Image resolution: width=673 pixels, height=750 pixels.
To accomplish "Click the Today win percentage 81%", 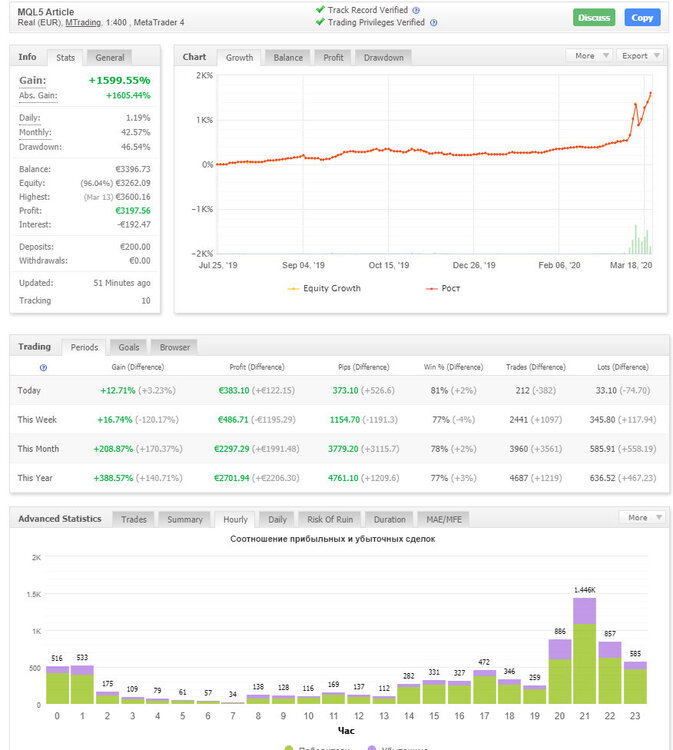I will pos(439,390).
